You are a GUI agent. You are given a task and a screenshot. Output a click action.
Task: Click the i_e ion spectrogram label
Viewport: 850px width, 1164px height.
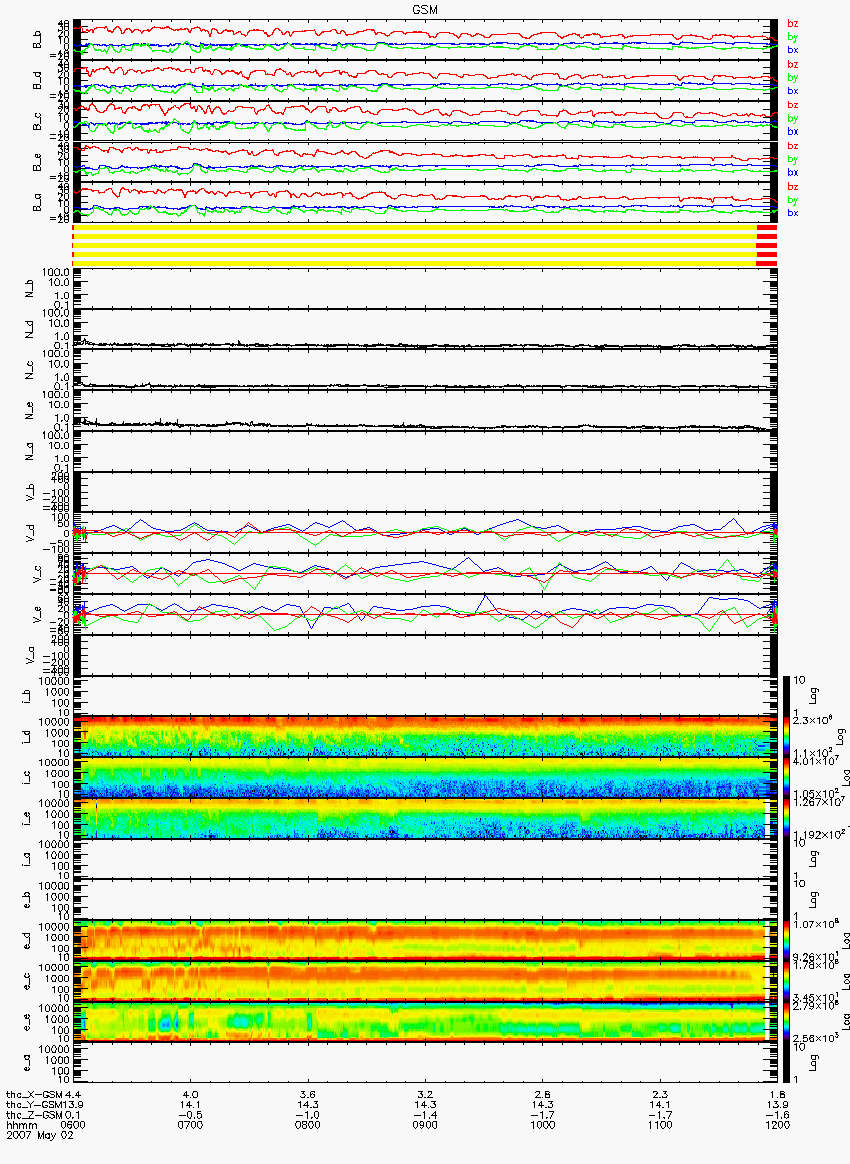27,819
